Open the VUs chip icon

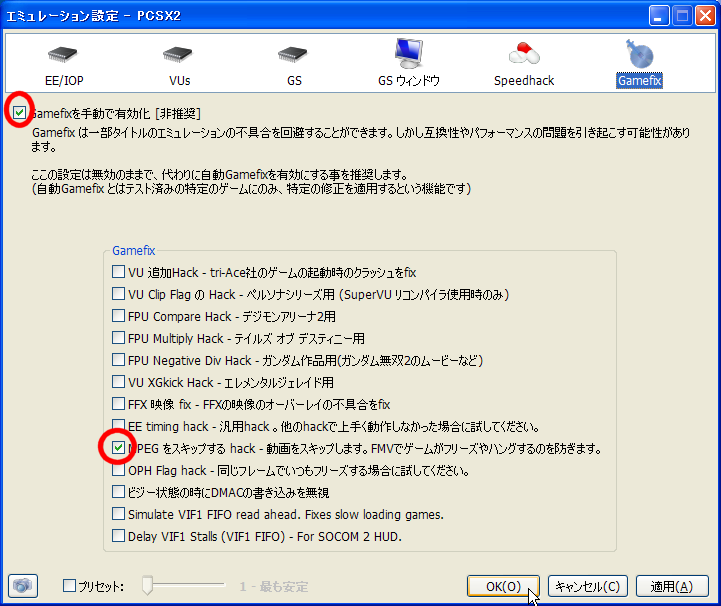pos(178,55)
